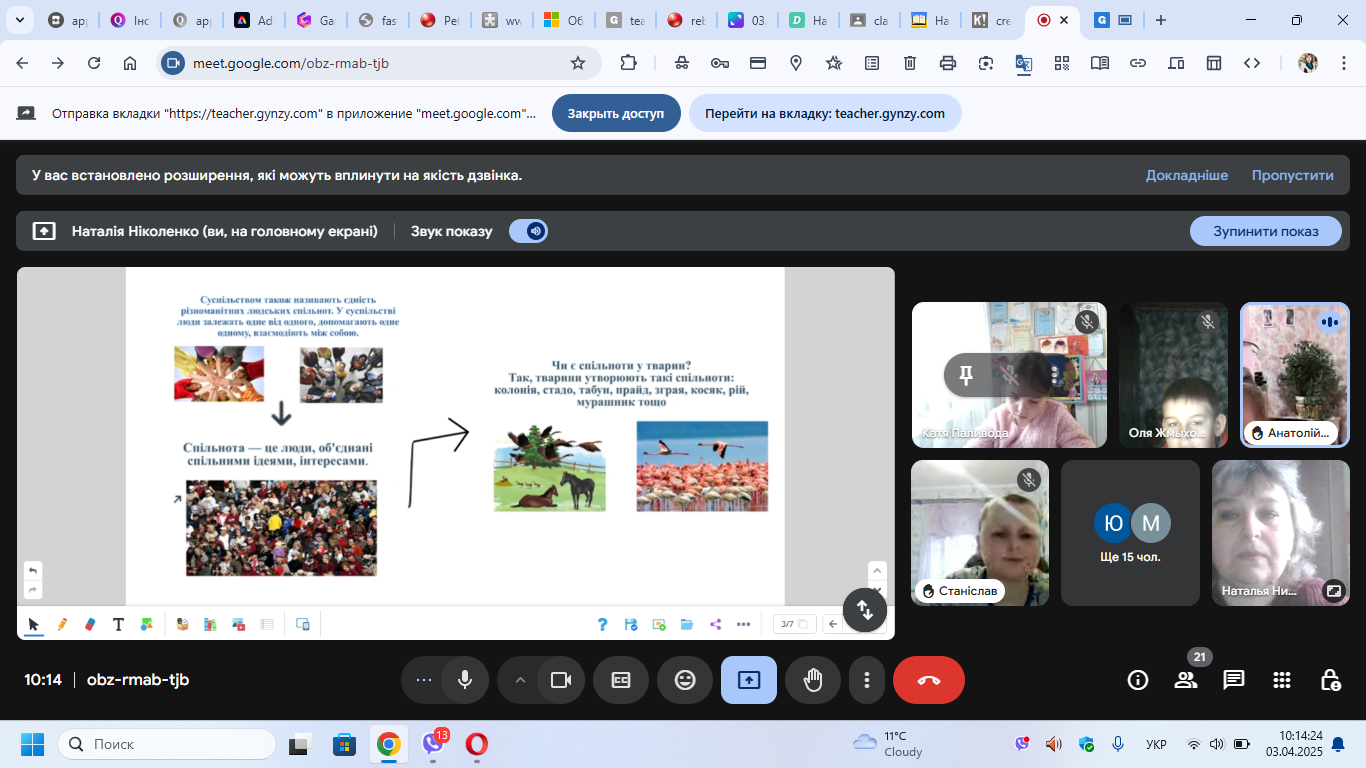Image resolution: width=1366 pixels, height=768 pixels.
Task: Turn off the camera in Meet controls
Action: (560, 680)
